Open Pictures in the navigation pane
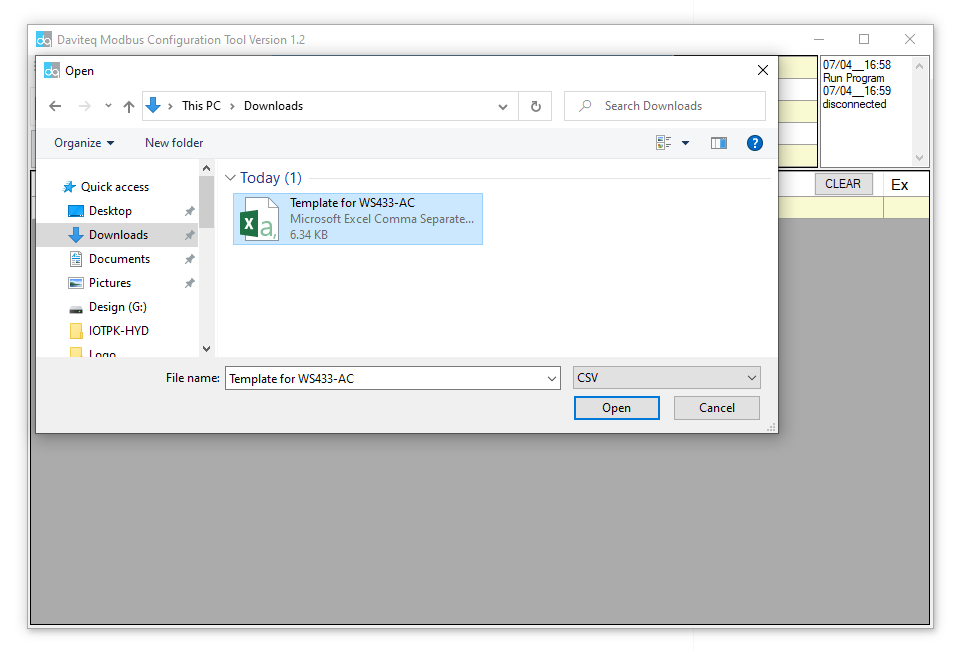 [109, 283]
